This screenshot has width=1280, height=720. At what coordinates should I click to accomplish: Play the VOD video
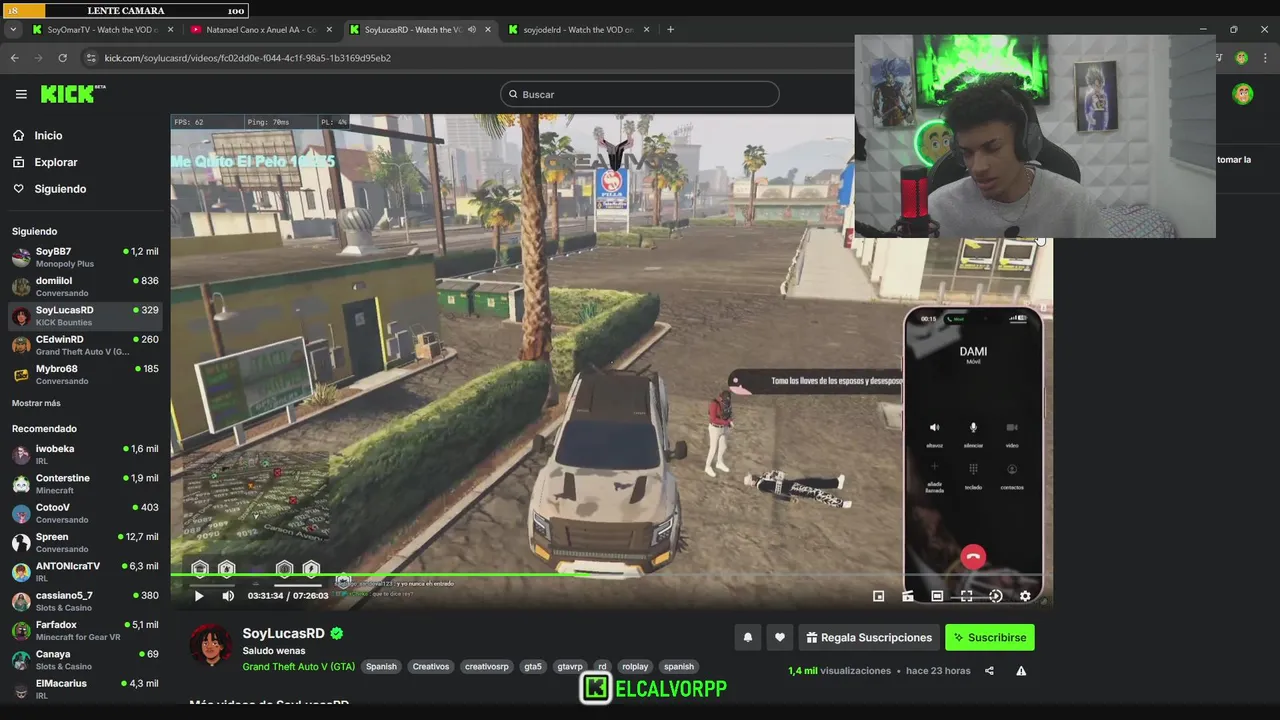[x=198, y=596]
